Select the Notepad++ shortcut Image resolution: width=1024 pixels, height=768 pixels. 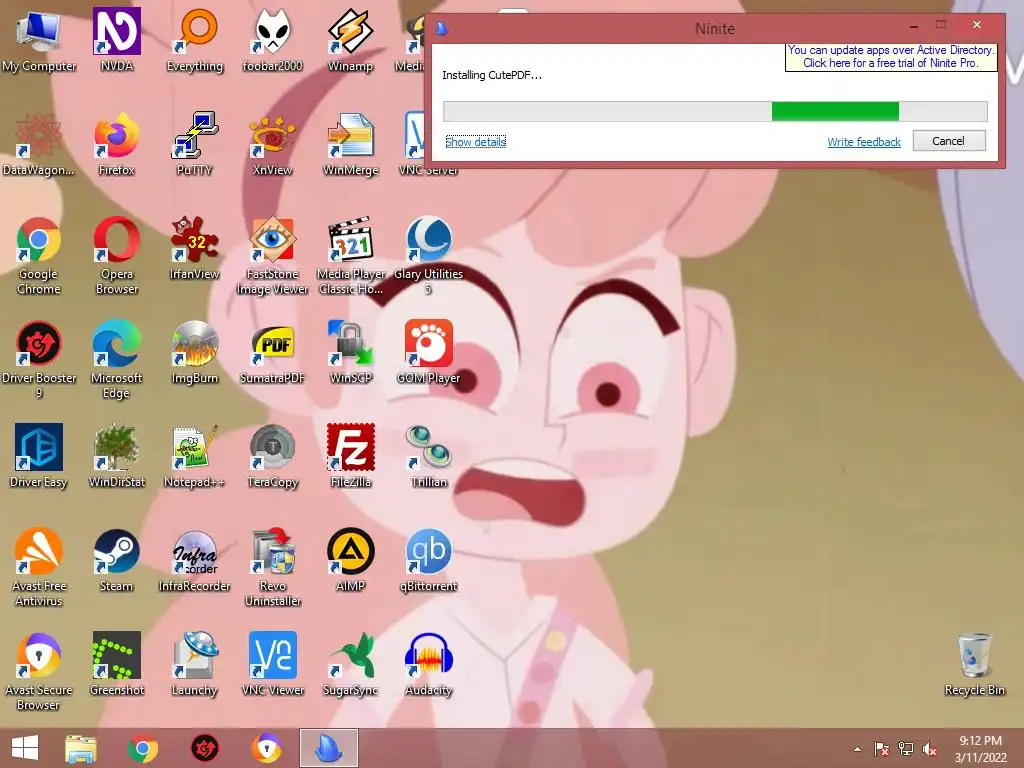tap(195, 456)
